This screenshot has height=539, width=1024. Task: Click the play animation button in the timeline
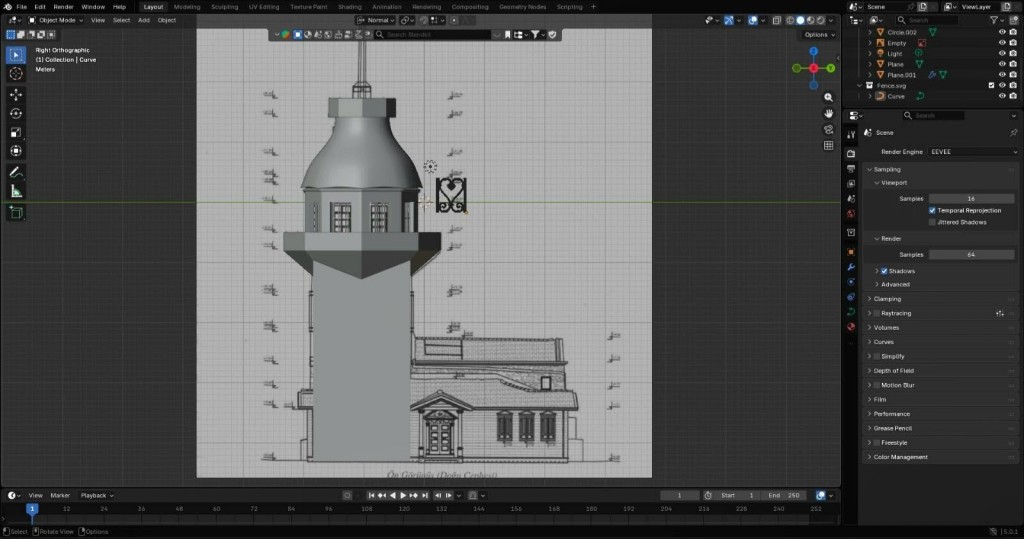point(403,495)
